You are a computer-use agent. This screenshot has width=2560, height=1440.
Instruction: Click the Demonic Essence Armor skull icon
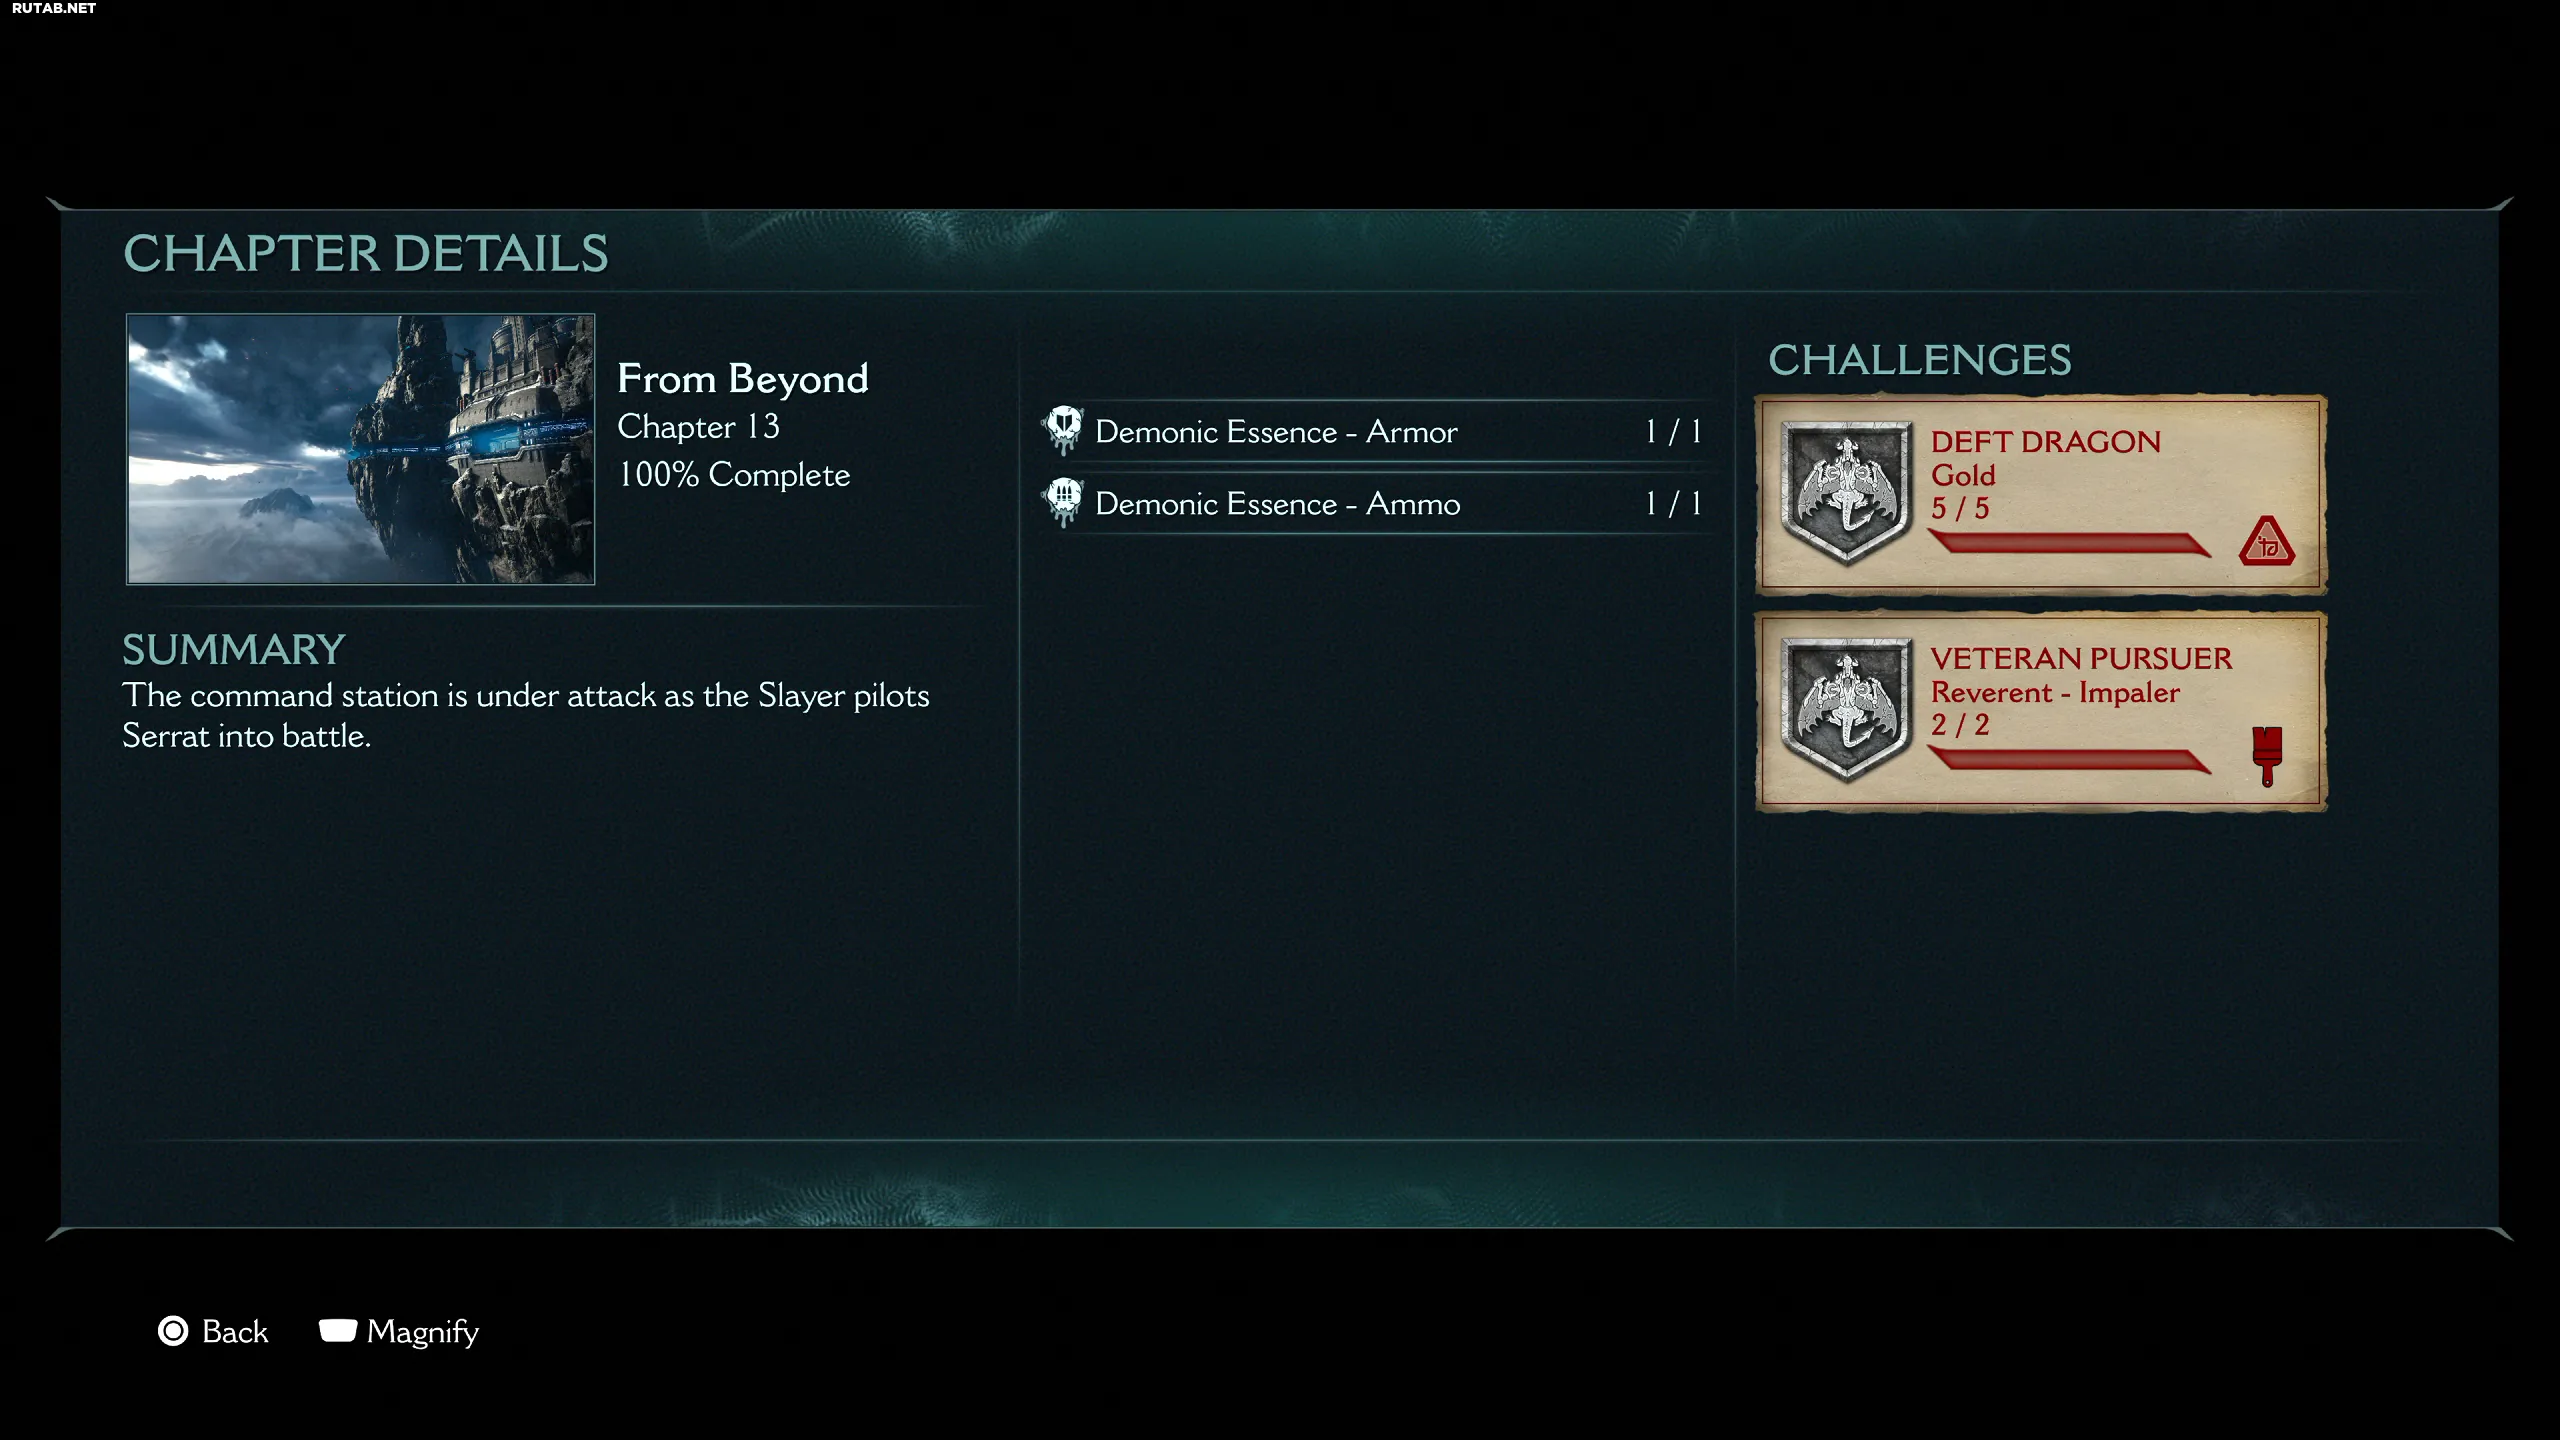(1063, 430)
